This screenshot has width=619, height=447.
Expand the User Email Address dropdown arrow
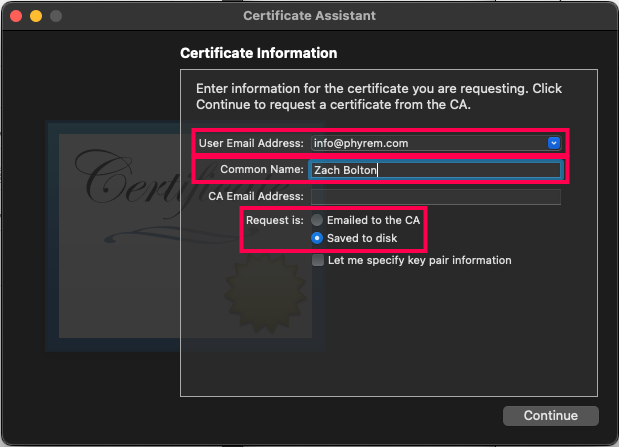coord(554,143)
